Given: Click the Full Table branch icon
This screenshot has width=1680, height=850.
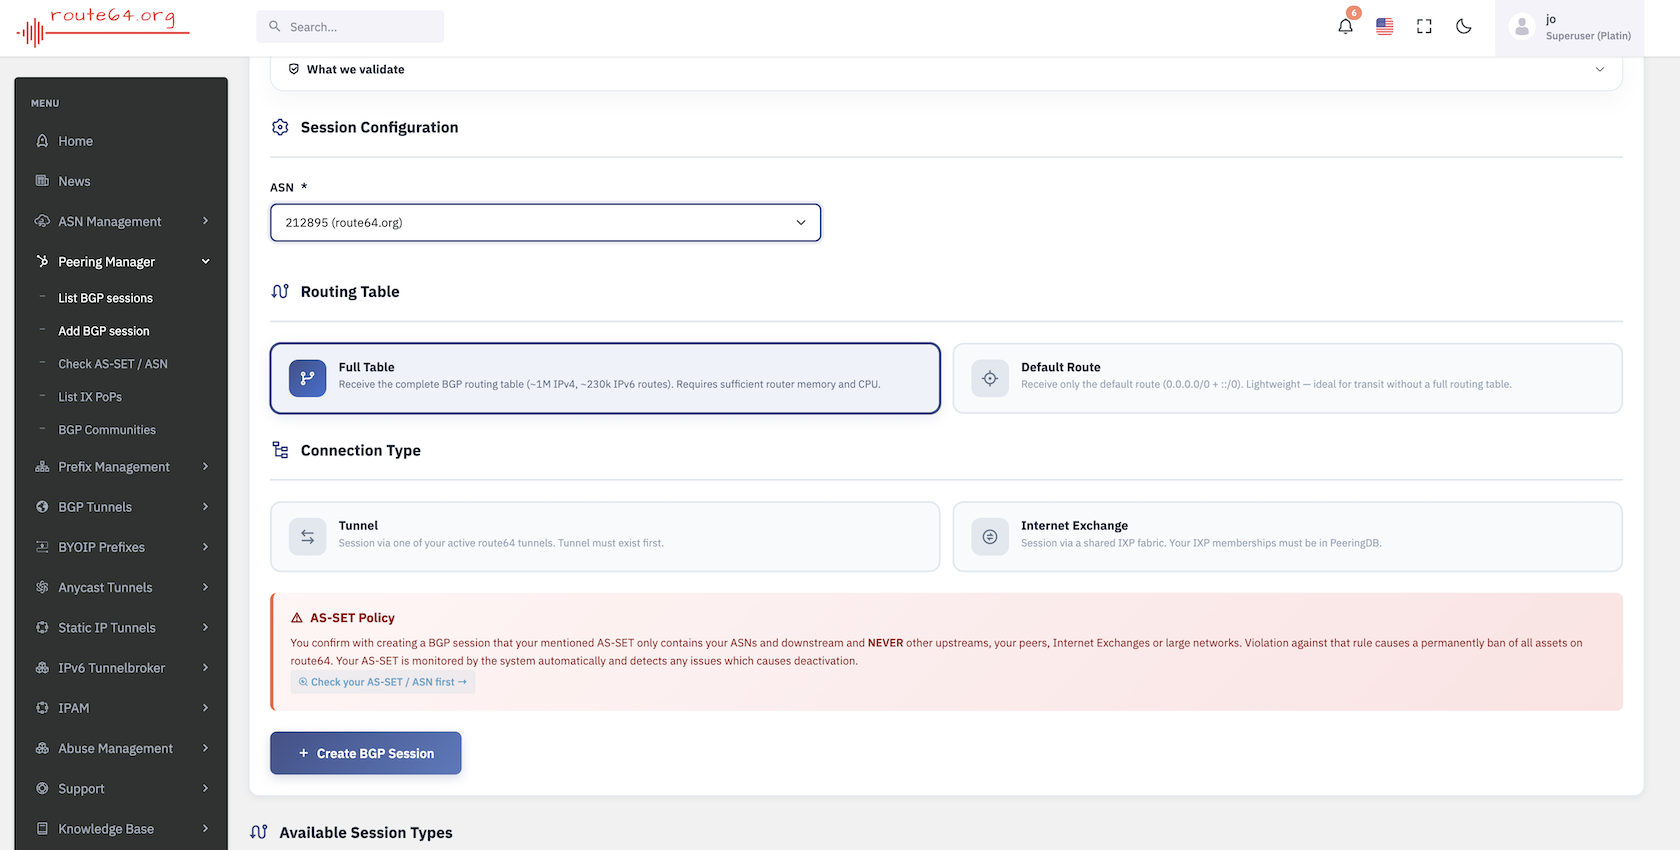Looking at the screenshot, I should click(307, 378).
